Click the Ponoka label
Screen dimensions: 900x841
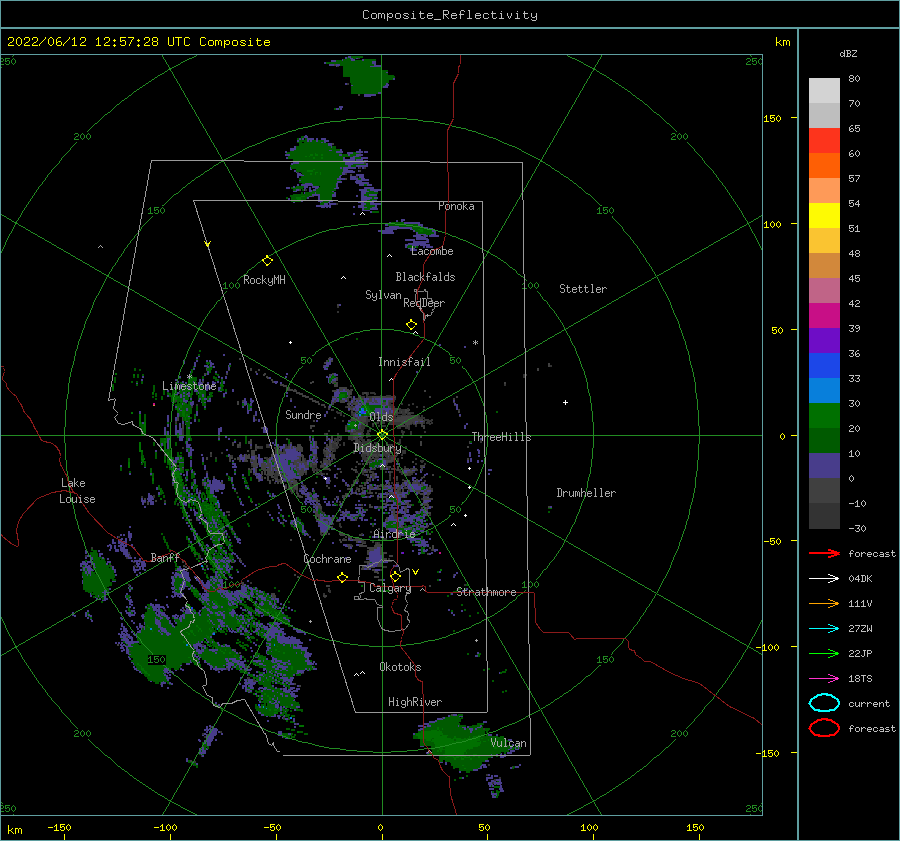tap(456, 206)
